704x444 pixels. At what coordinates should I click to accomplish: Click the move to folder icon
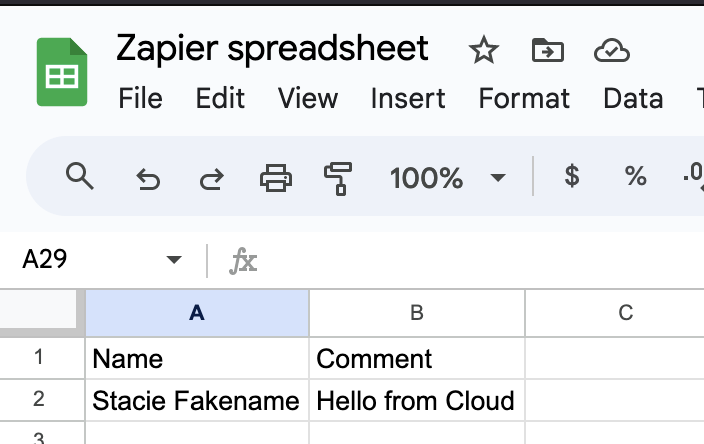point(547,50)
